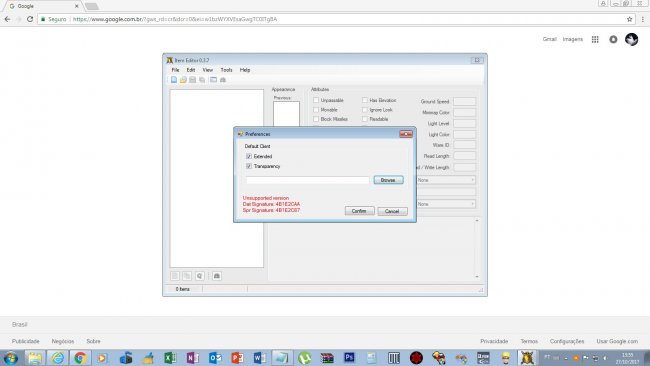Toggle the Unpassable checkbox
The image size is (650, 366).
[316, 100]
